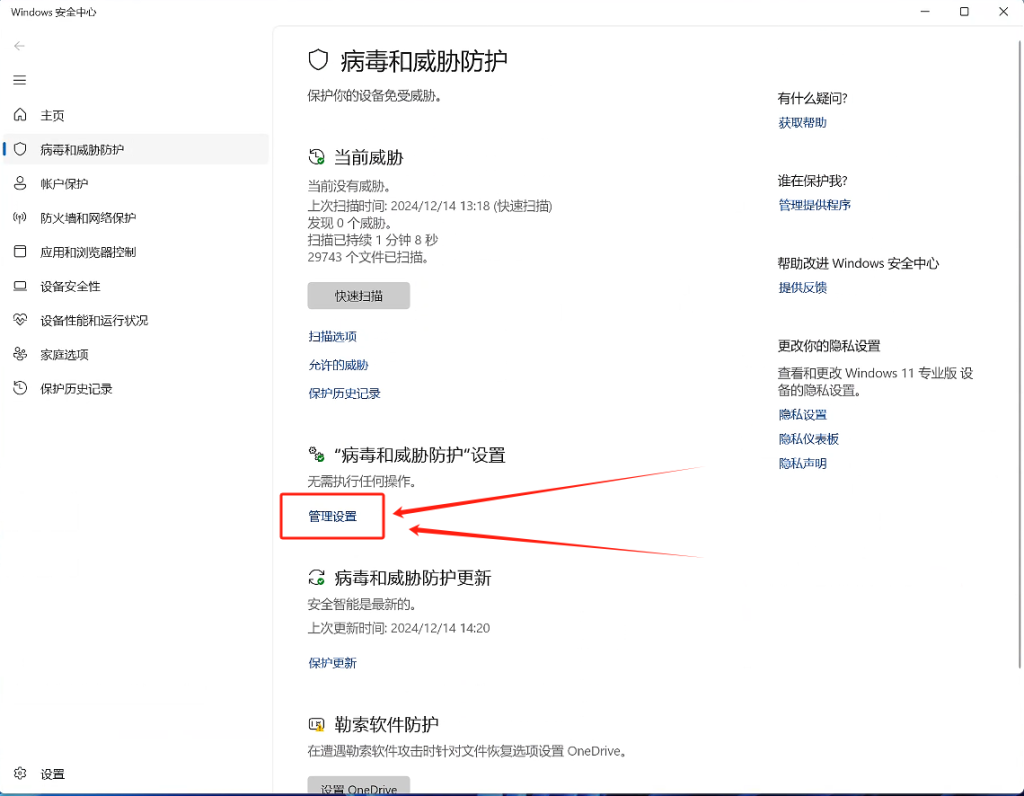Click the large shield icon in page title
Screen dimensions: 1024x796
pos(318,60)
